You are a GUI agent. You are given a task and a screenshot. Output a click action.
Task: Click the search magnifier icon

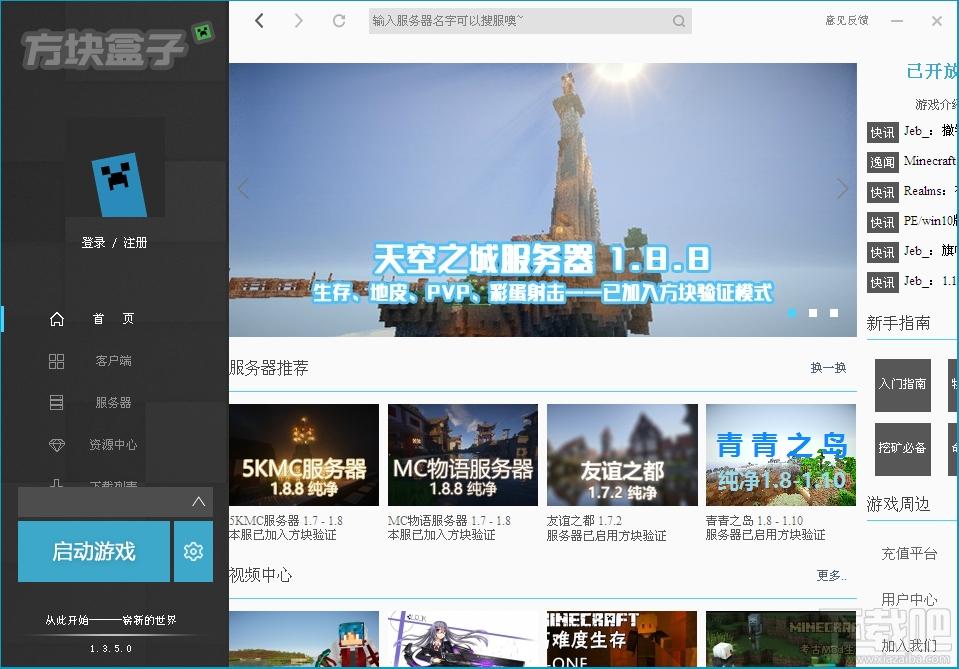click(679, 21)
